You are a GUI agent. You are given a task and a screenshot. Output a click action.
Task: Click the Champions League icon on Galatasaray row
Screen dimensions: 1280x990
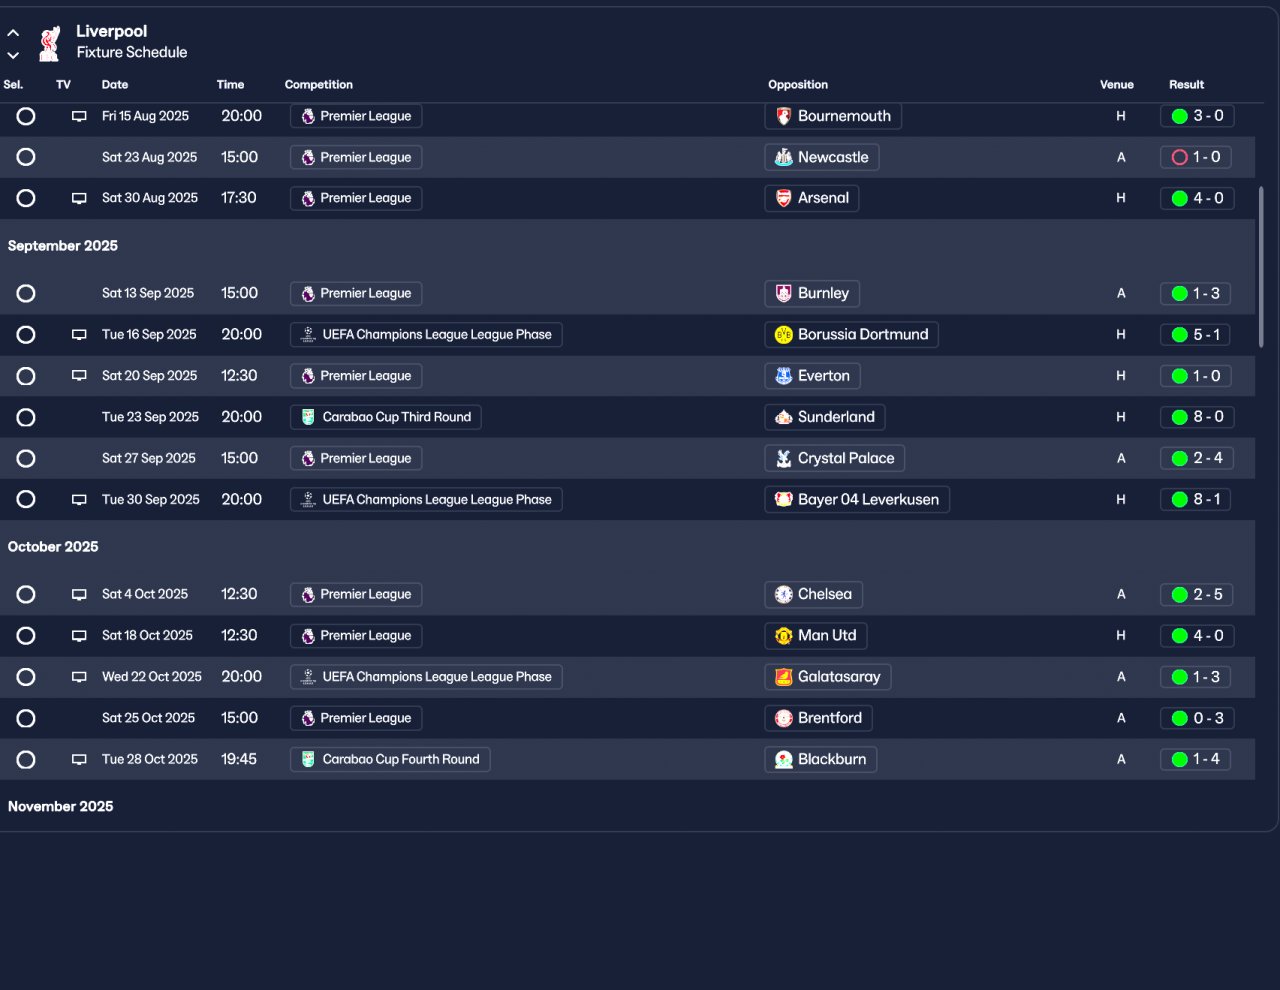pos(308,677)
